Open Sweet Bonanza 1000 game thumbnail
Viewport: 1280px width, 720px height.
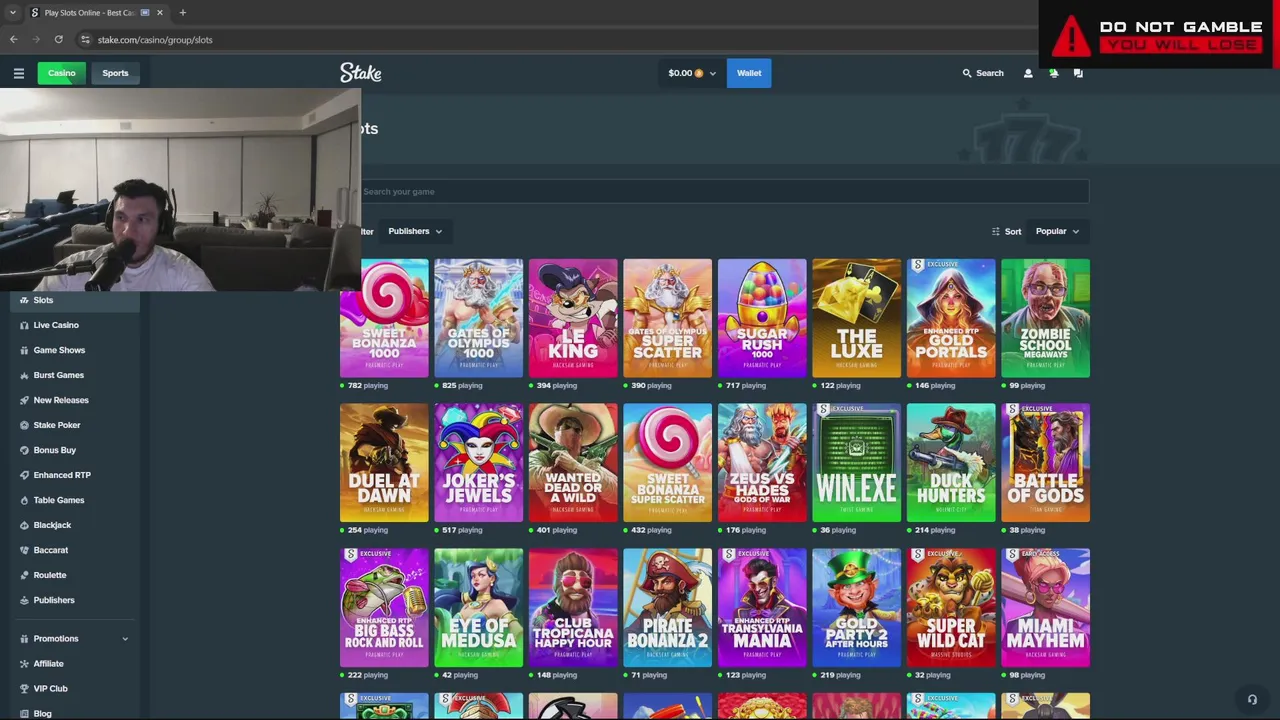tap(384, 318)
